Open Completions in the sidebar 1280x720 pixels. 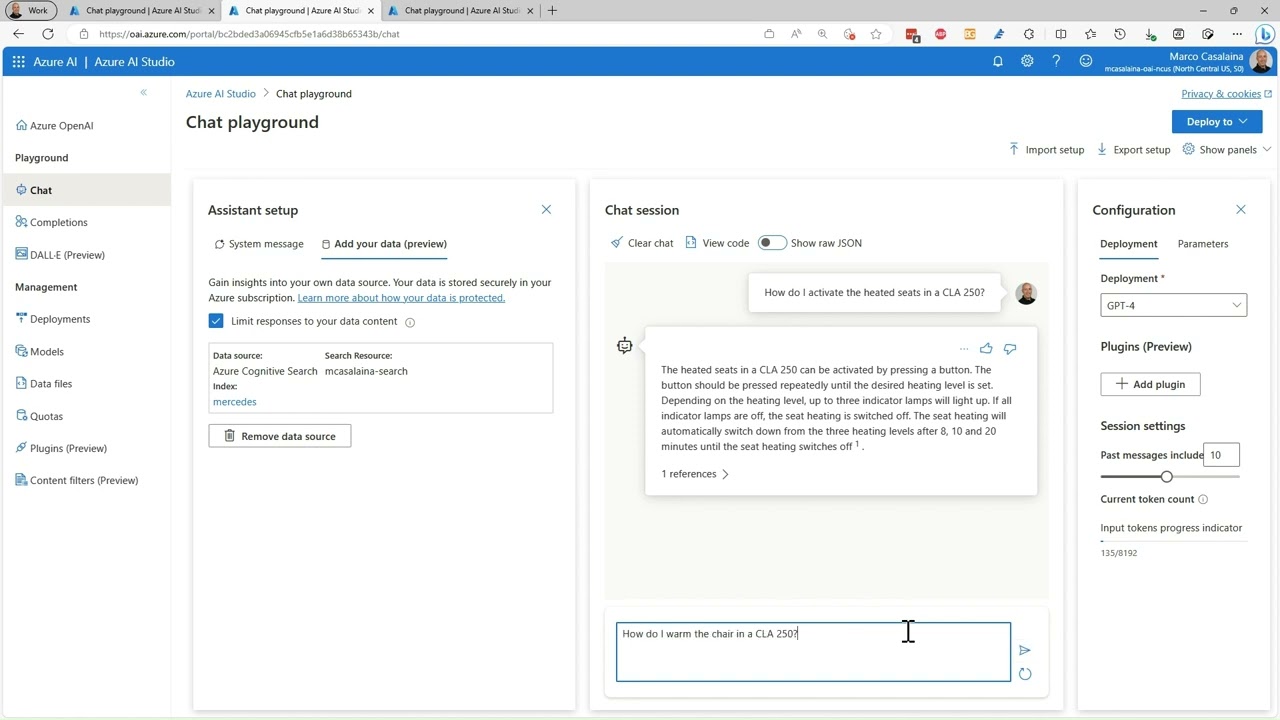click(58, 222)
